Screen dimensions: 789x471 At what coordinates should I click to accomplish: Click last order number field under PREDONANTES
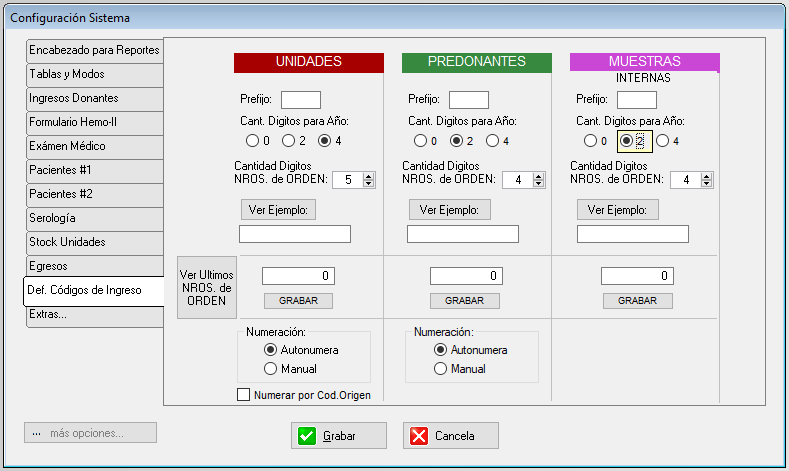(466, 276)
